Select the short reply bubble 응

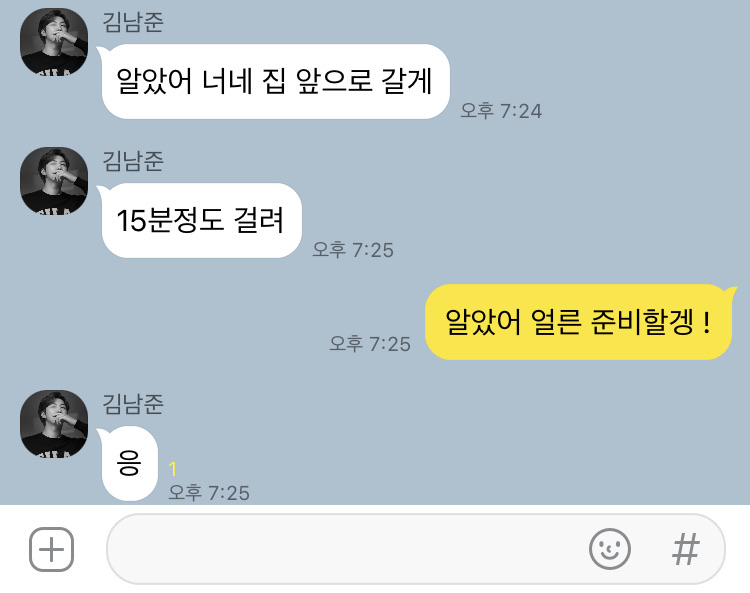point(129,463)
